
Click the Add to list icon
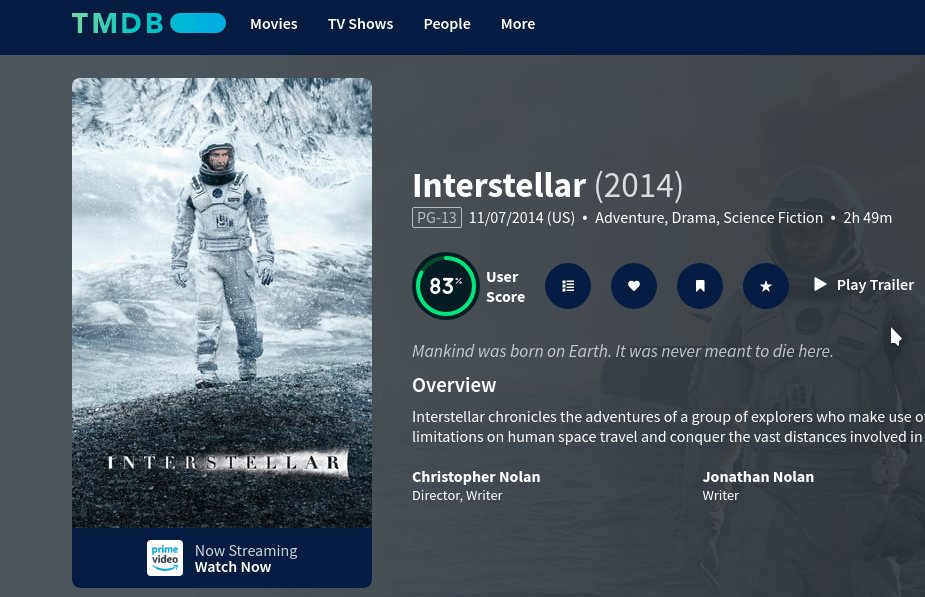[x=568, y=286]
